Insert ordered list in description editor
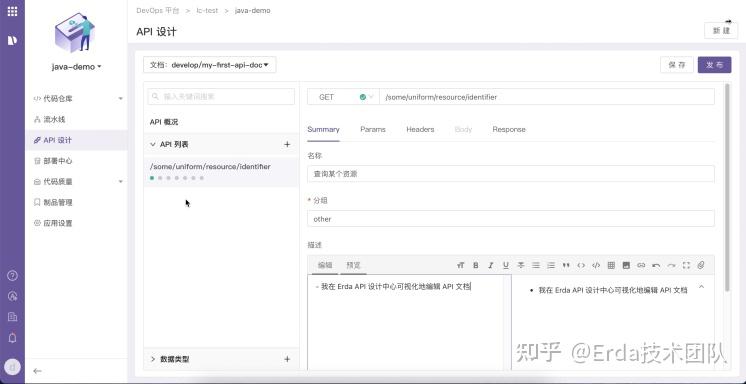The image size is (746, 384). pyautogui.click(x=551, y=266)
